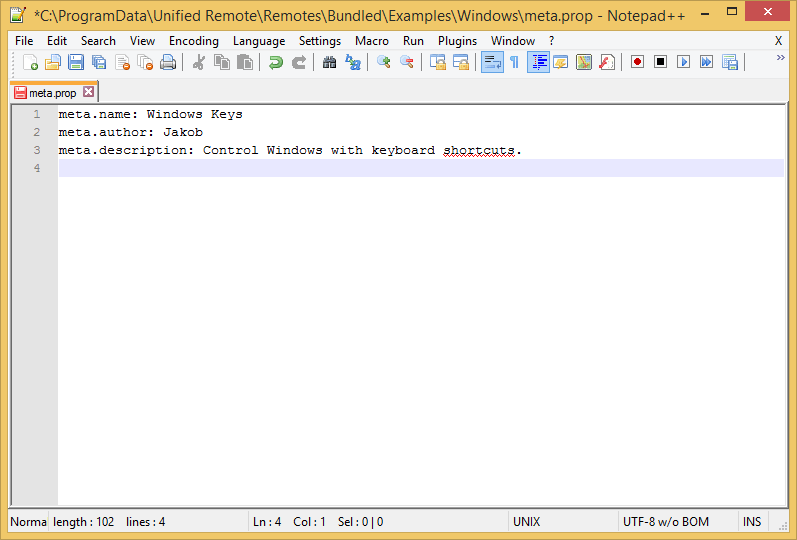
Task: Close the current document via toolbar icon
Action: click(x=122, y=63)
